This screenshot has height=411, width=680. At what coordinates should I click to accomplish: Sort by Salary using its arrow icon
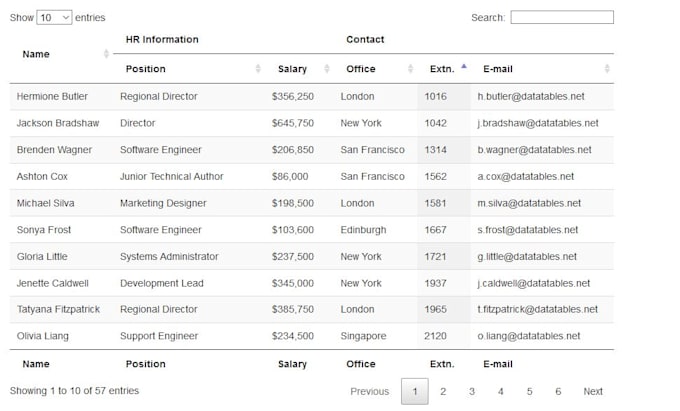point(327,68)
